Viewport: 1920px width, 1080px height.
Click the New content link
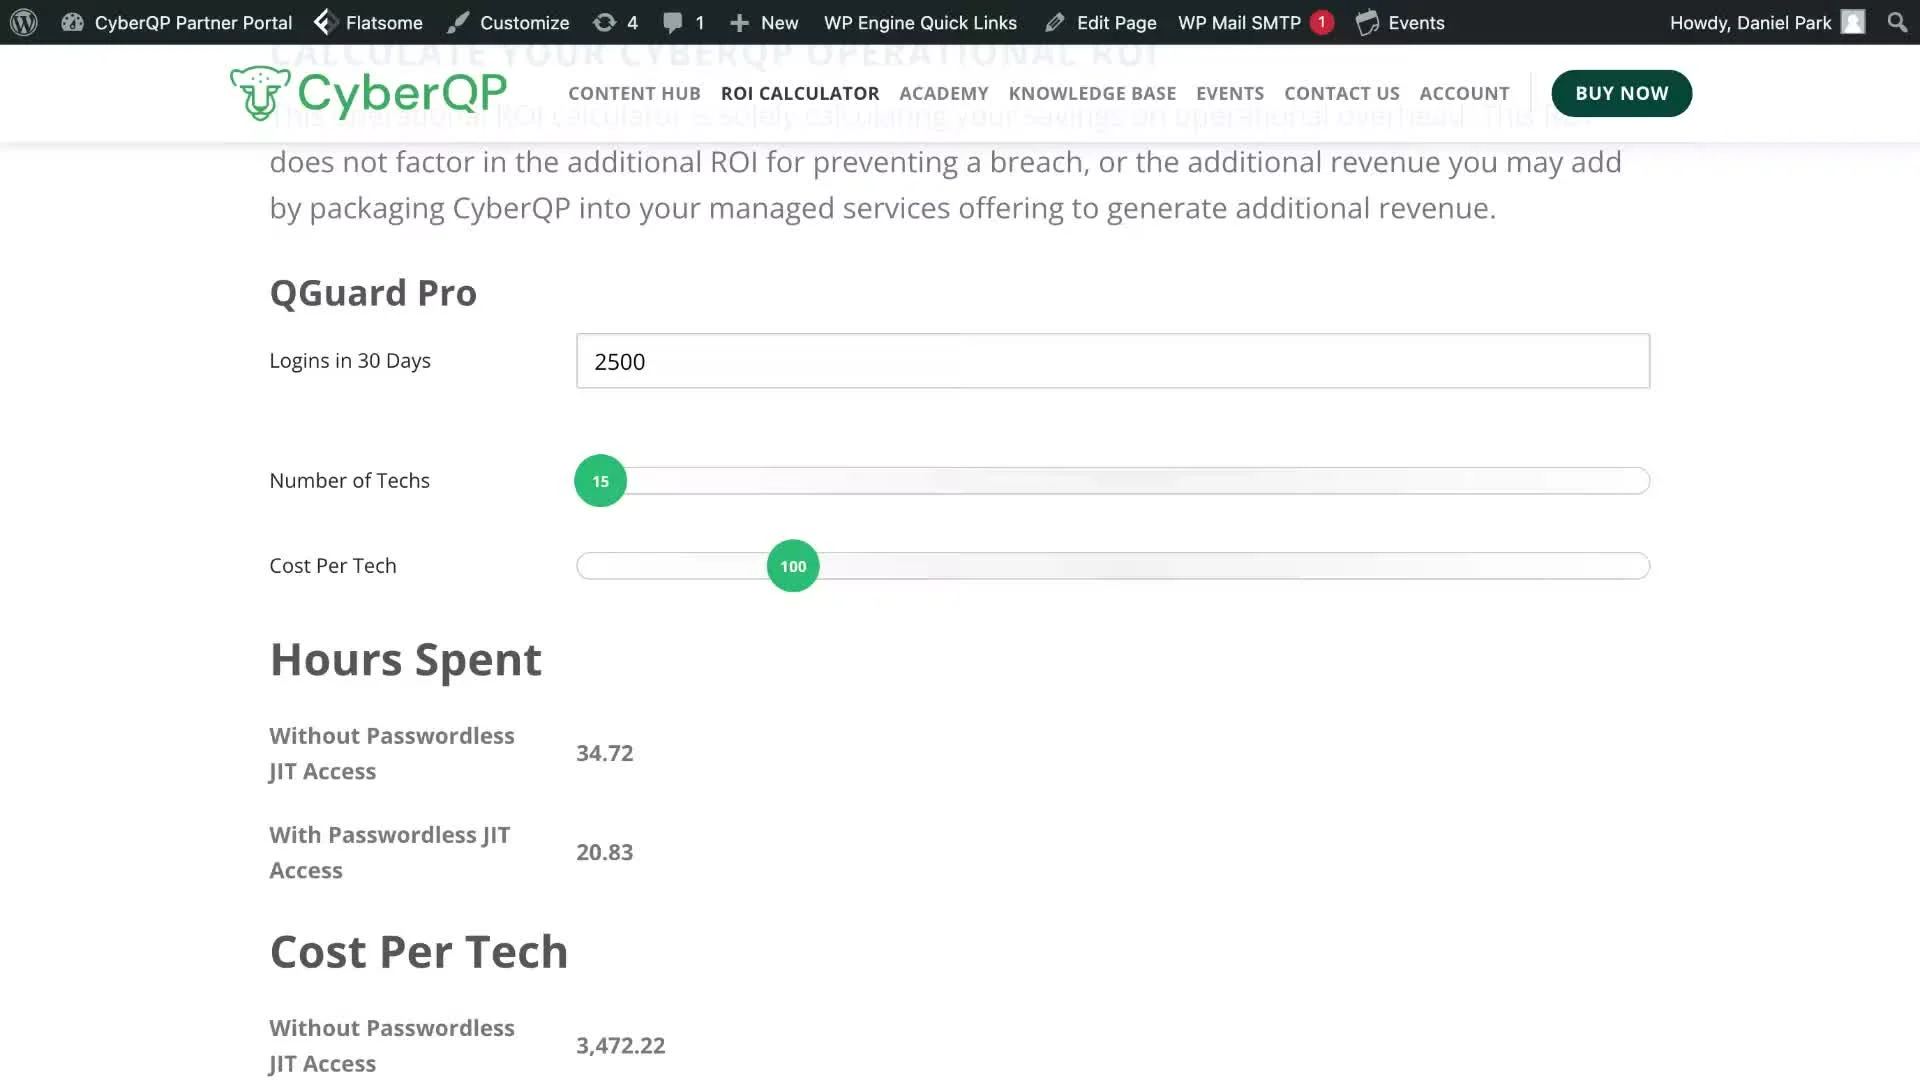click(779, 22)
